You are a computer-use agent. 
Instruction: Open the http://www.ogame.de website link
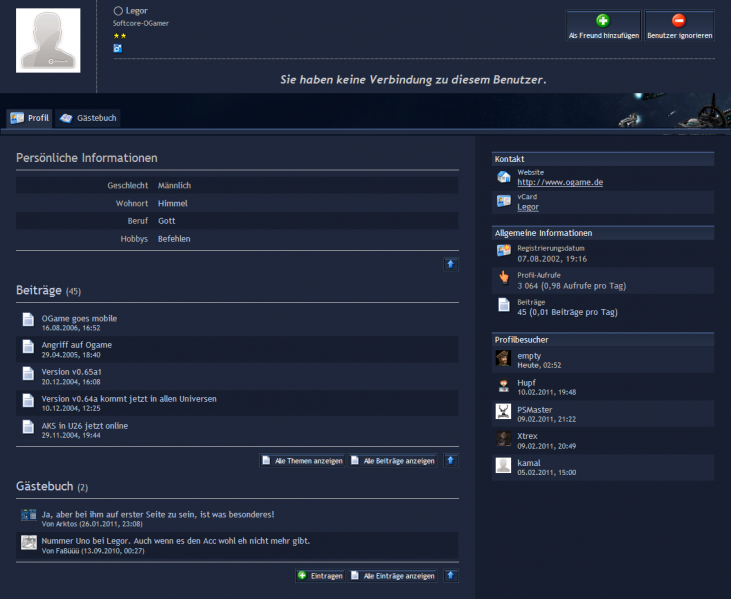[560, 182]
